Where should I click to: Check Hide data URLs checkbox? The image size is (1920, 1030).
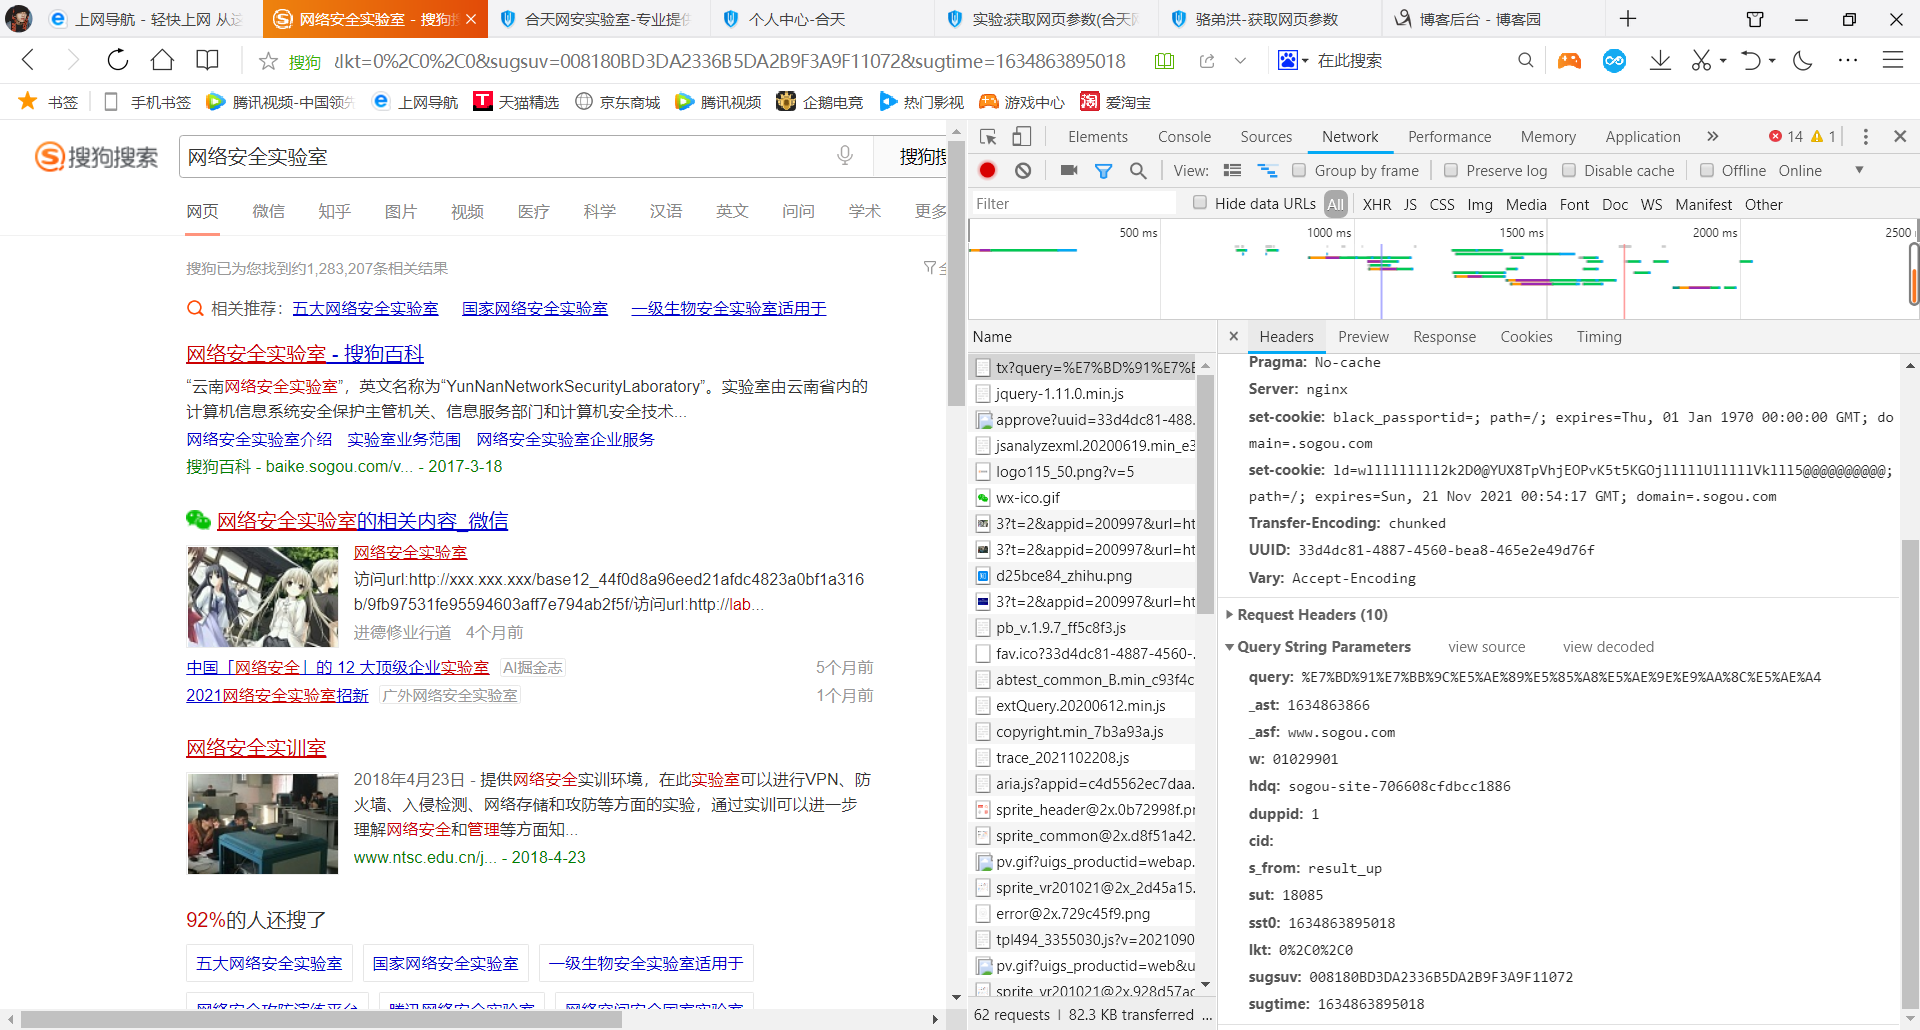click(1200, 203)
